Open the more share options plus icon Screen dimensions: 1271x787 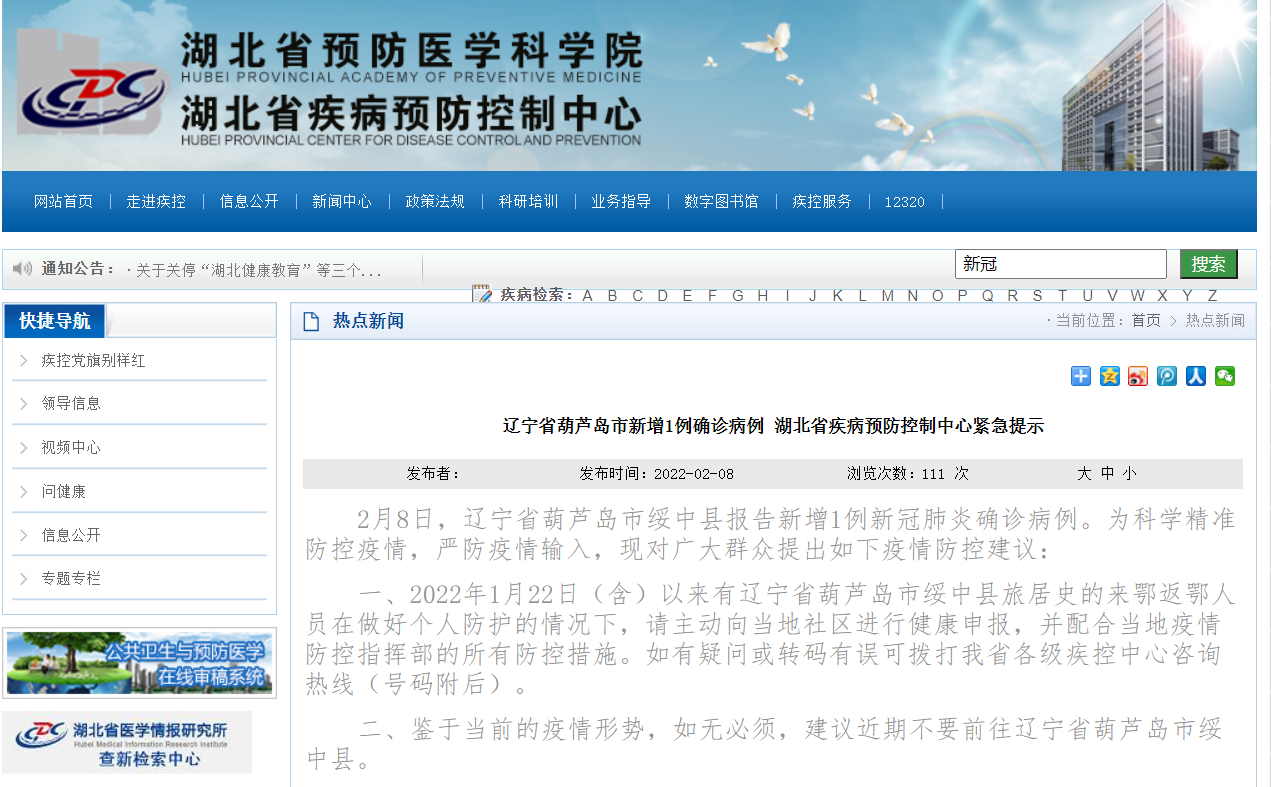coord(1081,376)
